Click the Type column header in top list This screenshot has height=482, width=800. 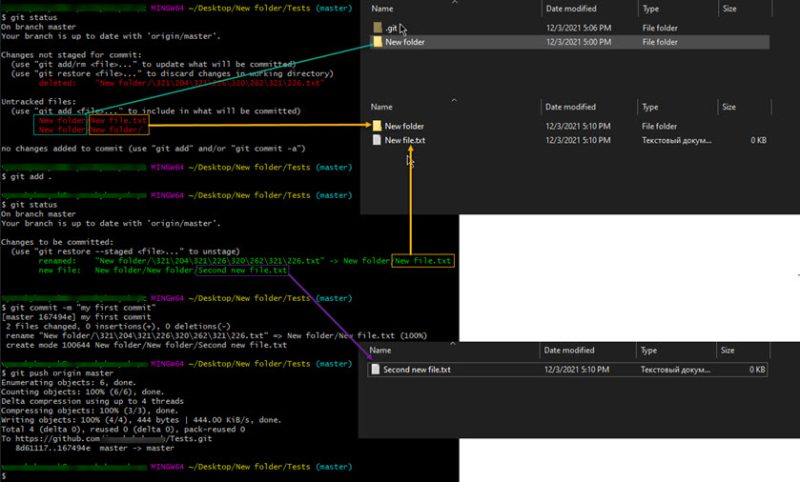click(650, 8)
